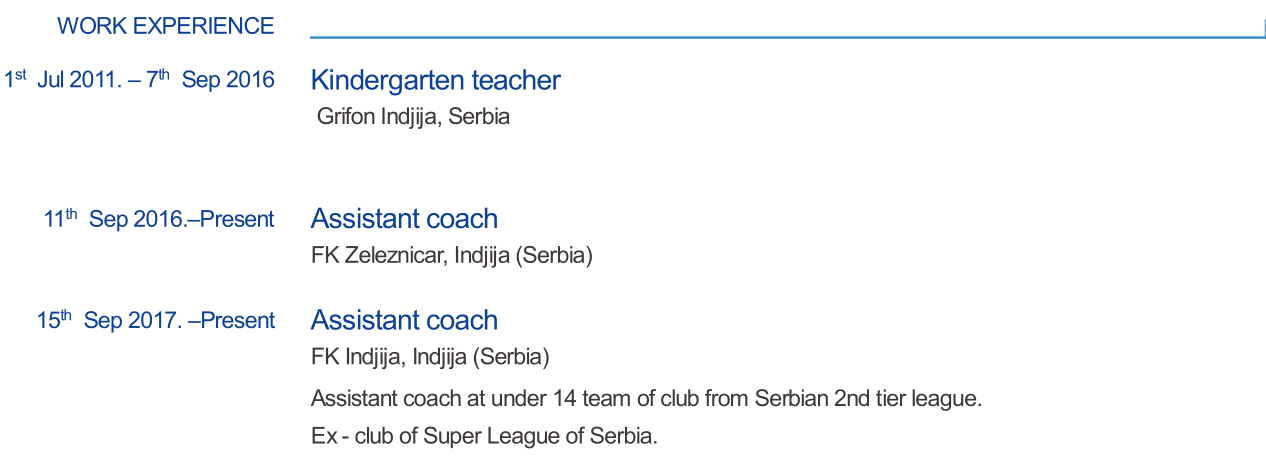
Task: Click the under 14 team description sentence
Action: click(x=646, y=399)
